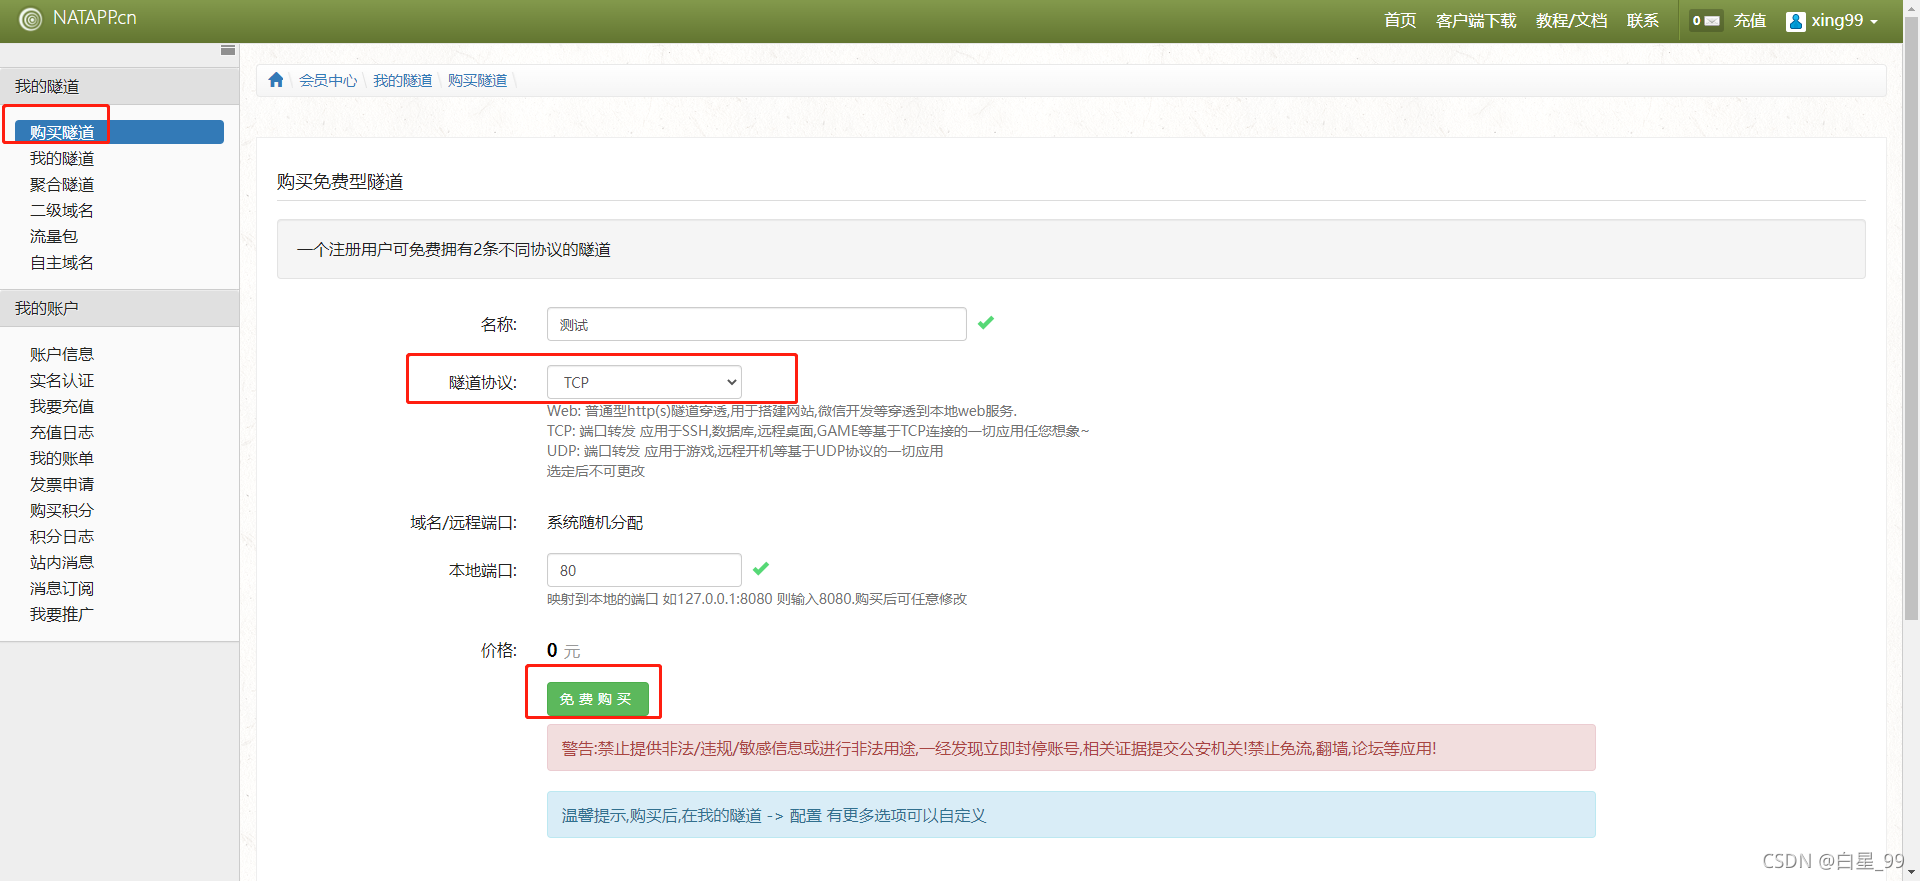Click the 购买免费型隧道 heading

click(x=340, y=181)
